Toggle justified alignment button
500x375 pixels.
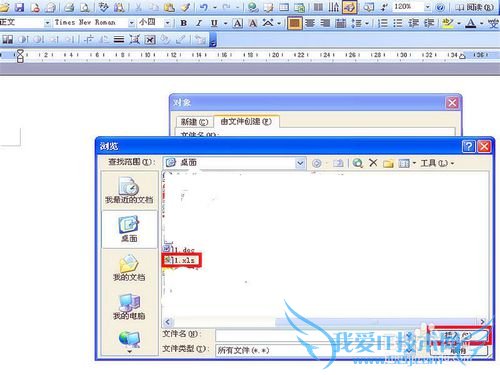point(294,23)
